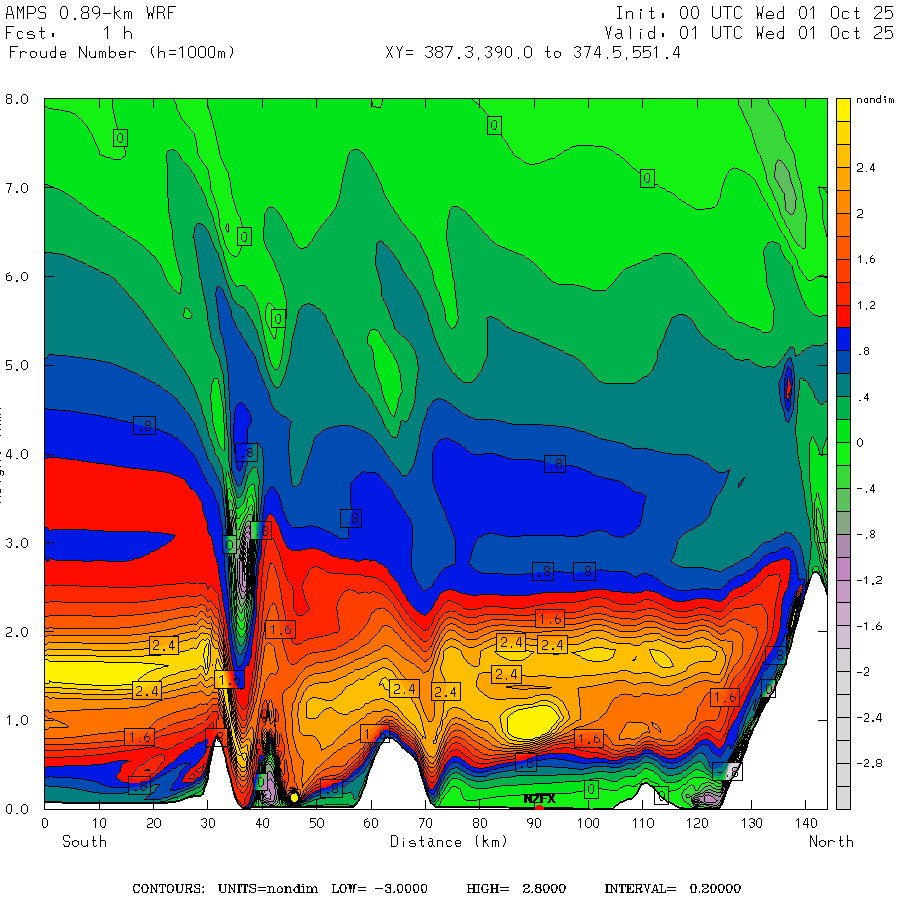The height and width of the screenshot is (900, 900).
Task: Click the 'Init: 00 UTC Wed 01 Oct 25' text
Action: (754, 13)
